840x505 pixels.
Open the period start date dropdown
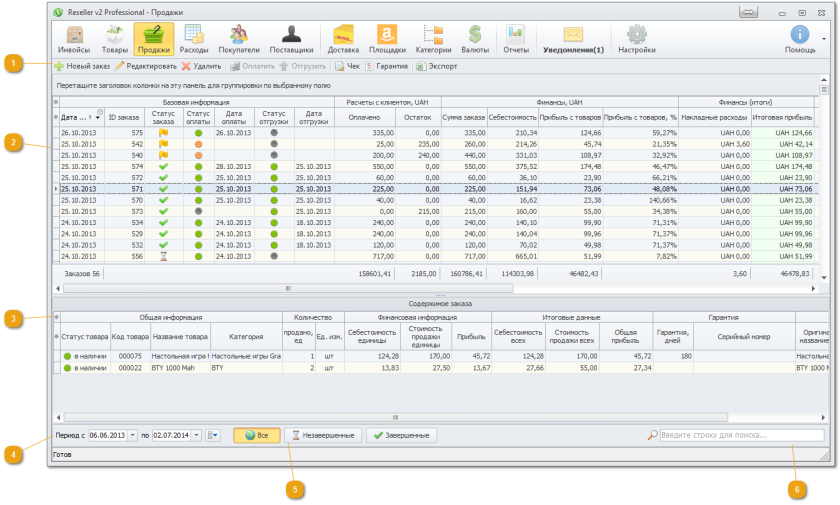133,436
